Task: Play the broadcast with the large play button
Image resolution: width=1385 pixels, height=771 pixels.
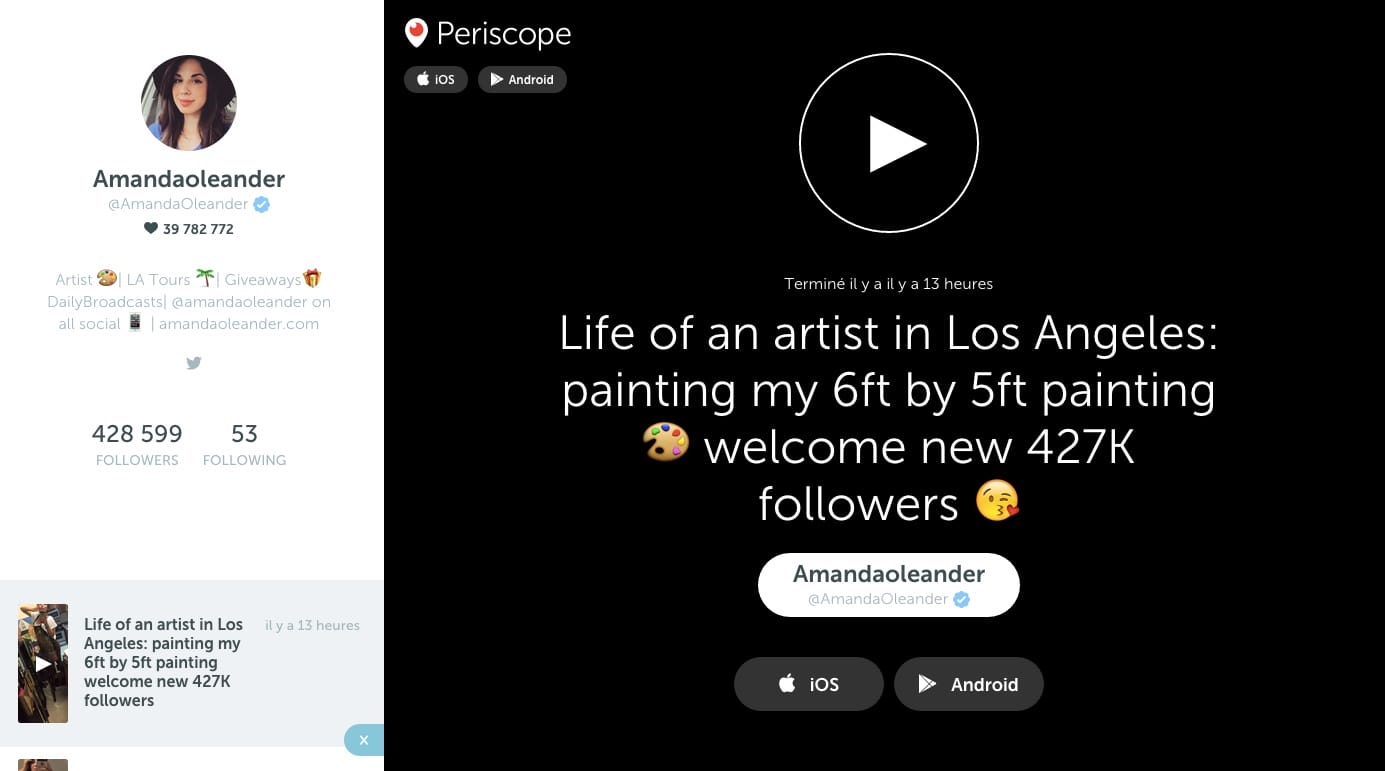Action: pyautogui.click(x=888, y=144)
